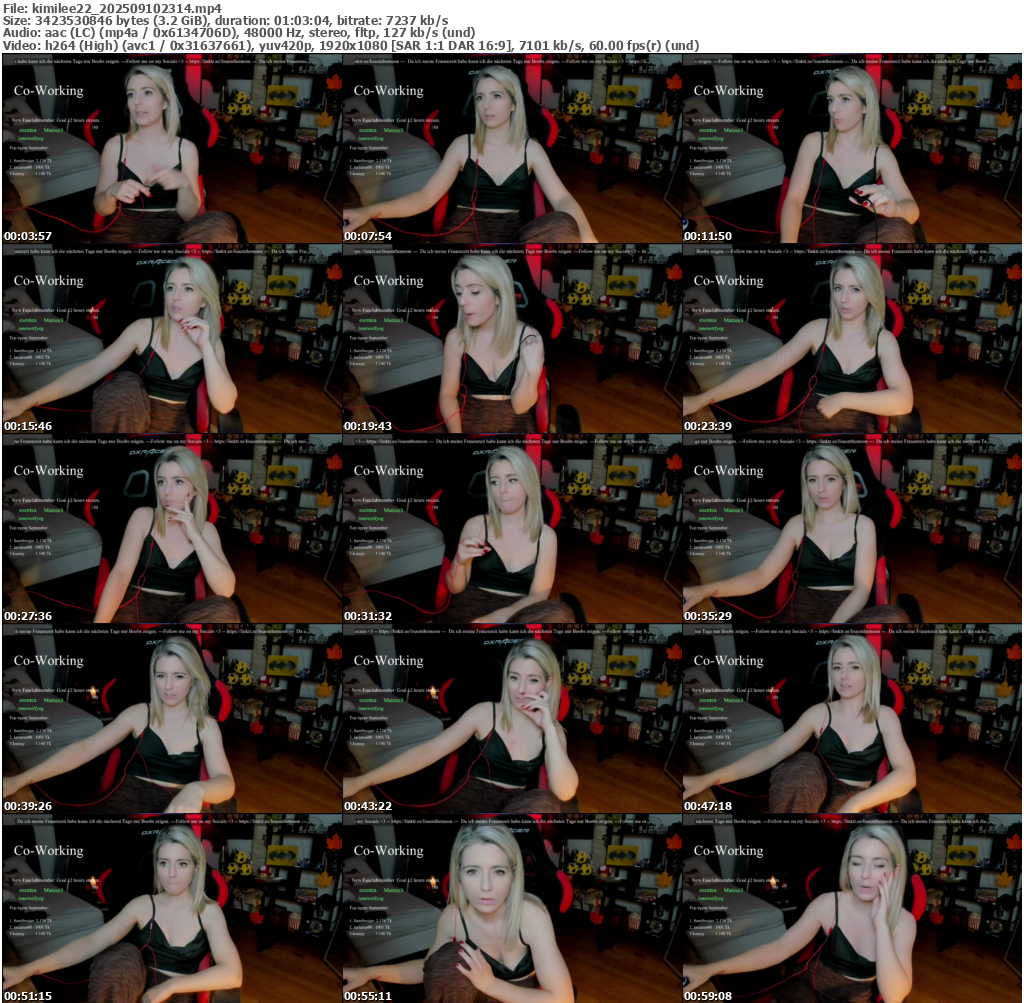Select the frame stamped 00:23:39

(x=852, y=339)
